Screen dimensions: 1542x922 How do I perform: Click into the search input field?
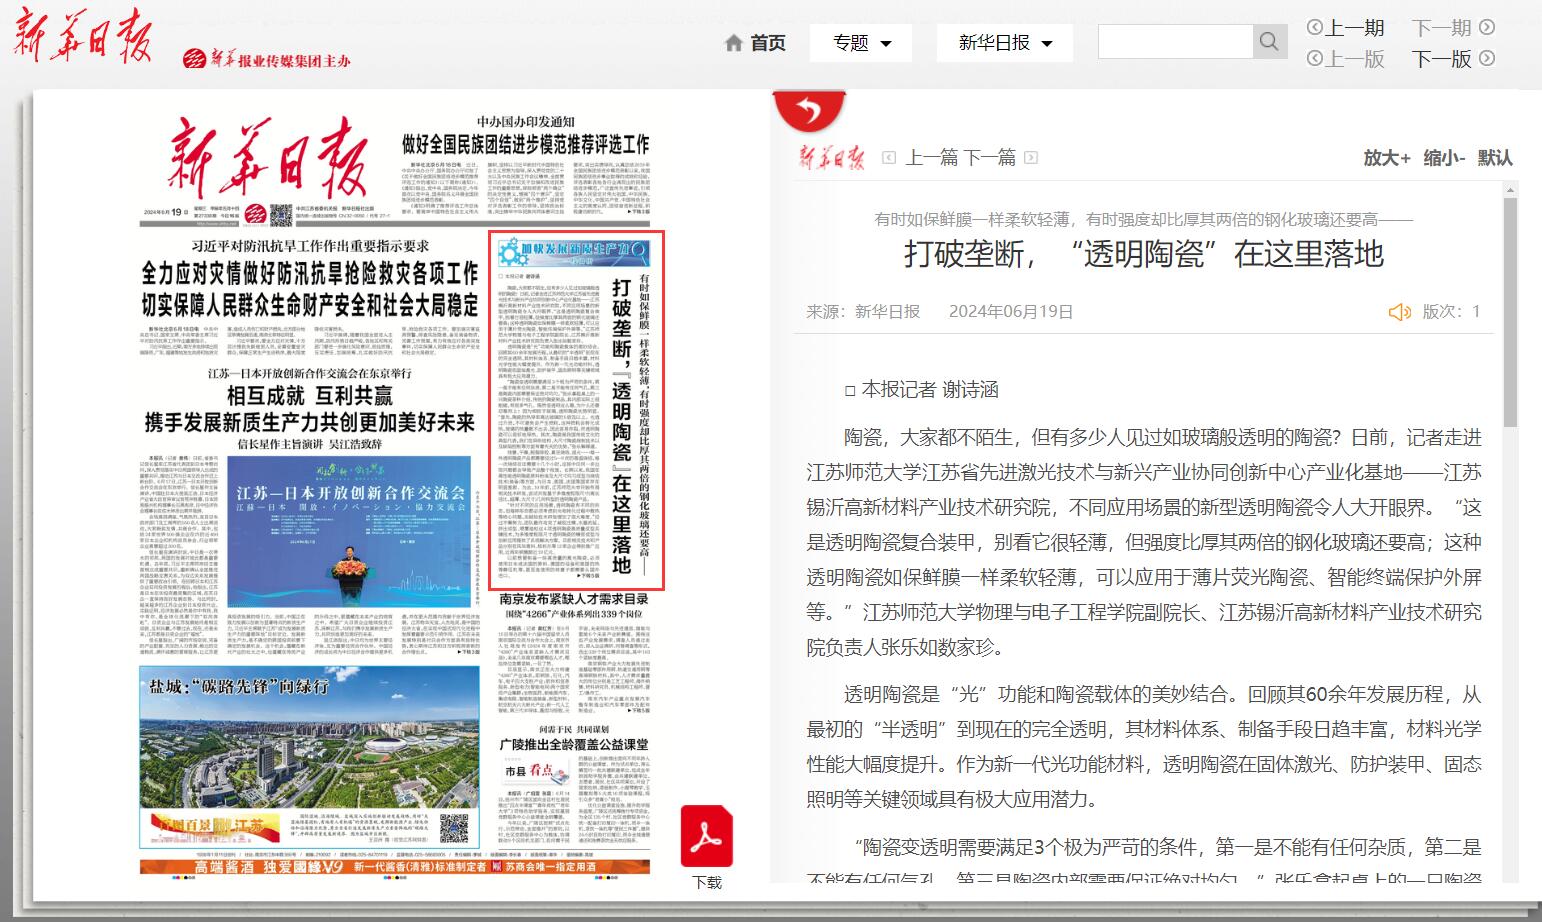(x=1175, y=41)
